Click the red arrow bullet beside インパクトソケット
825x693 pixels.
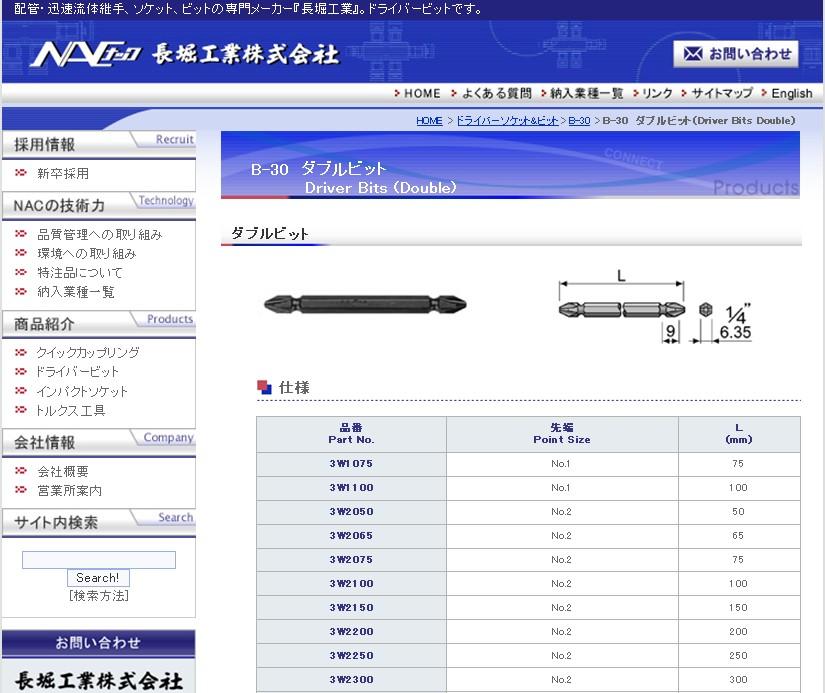click(x=21, y=390)
